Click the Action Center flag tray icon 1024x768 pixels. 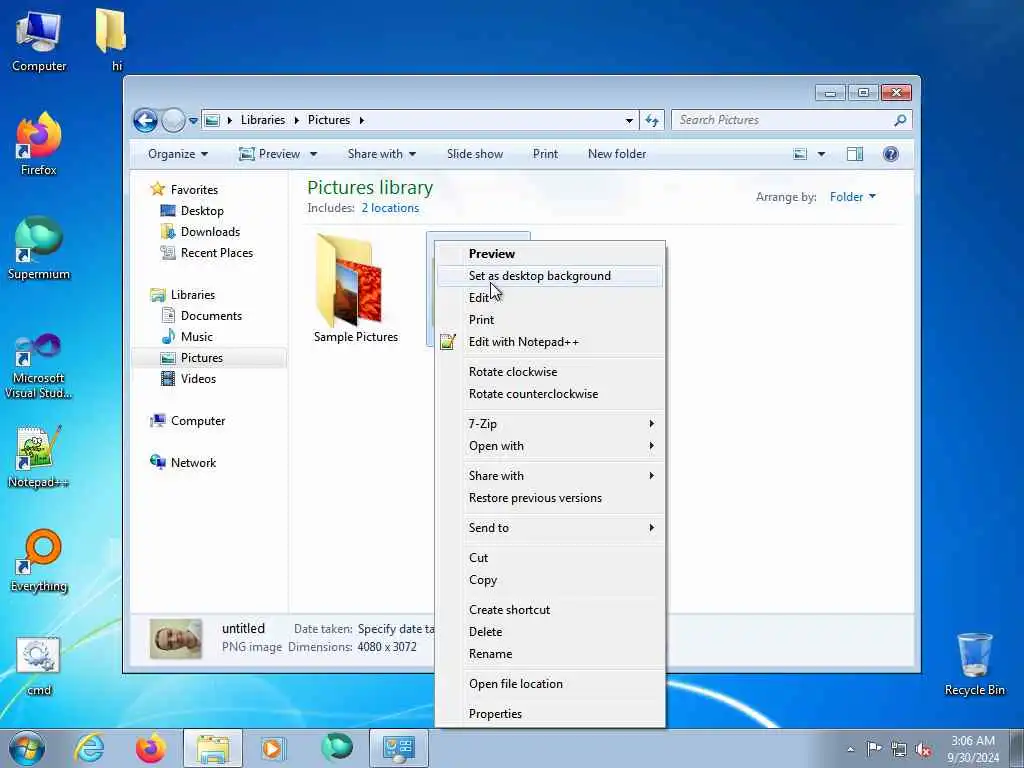pyautogui.click(x=874, y=749)
